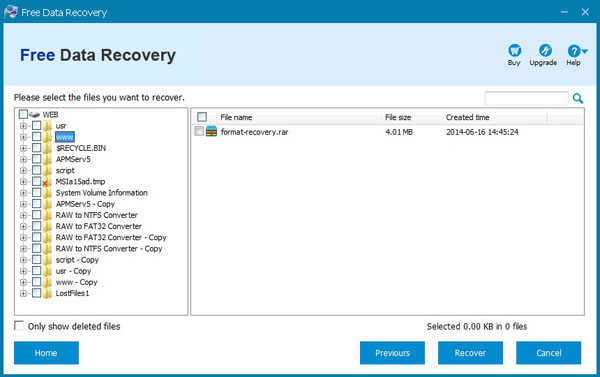
Task: Check the selected www folder checkbox
Action: tap(36, 136)
